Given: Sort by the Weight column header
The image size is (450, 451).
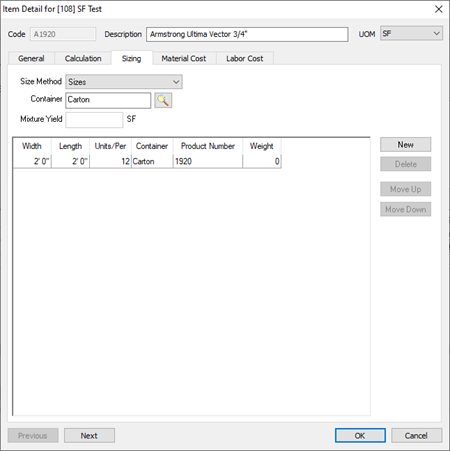Looking at the screenshot, I should tap(262, 146).
